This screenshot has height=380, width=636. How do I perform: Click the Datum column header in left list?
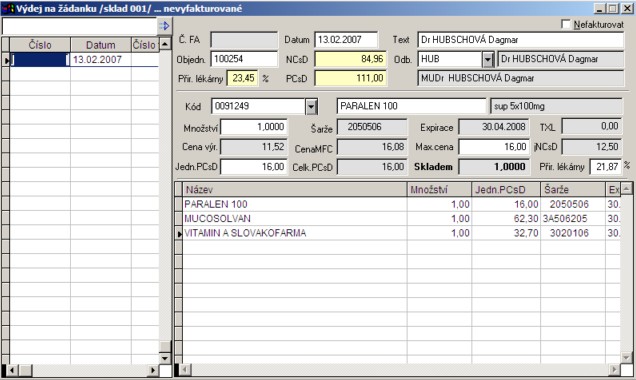(101, 45)
